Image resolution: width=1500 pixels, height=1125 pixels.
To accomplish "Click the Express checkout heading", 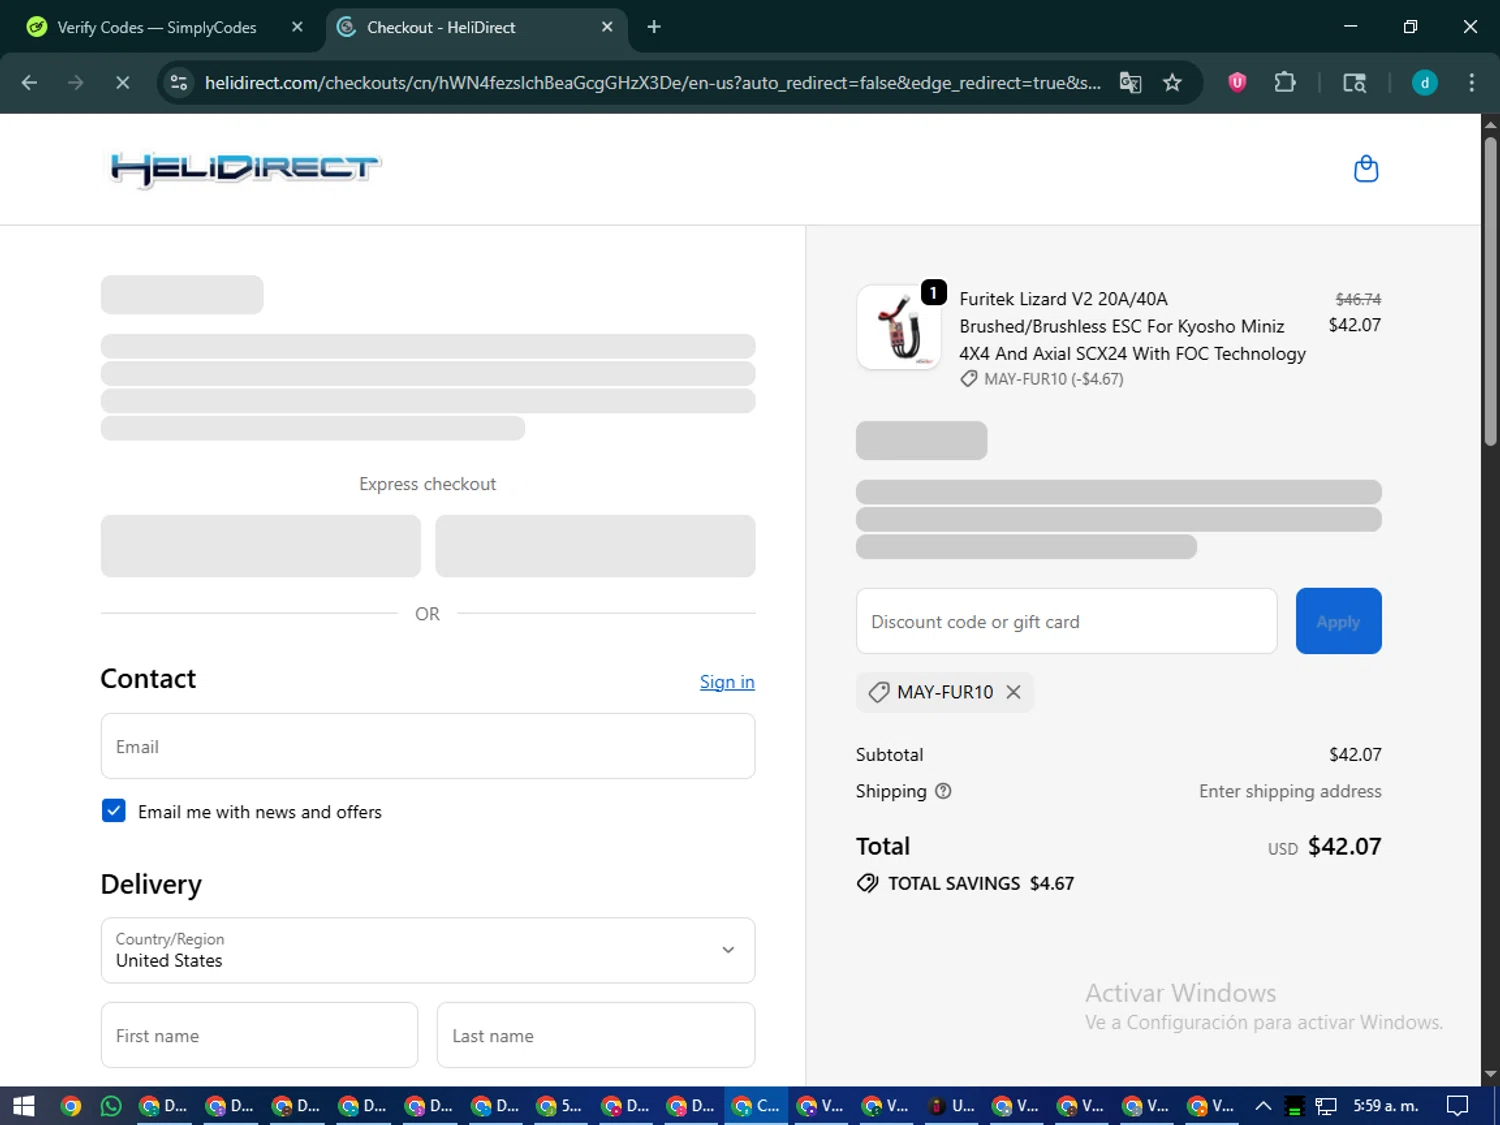I will click(x=428, y=484).
